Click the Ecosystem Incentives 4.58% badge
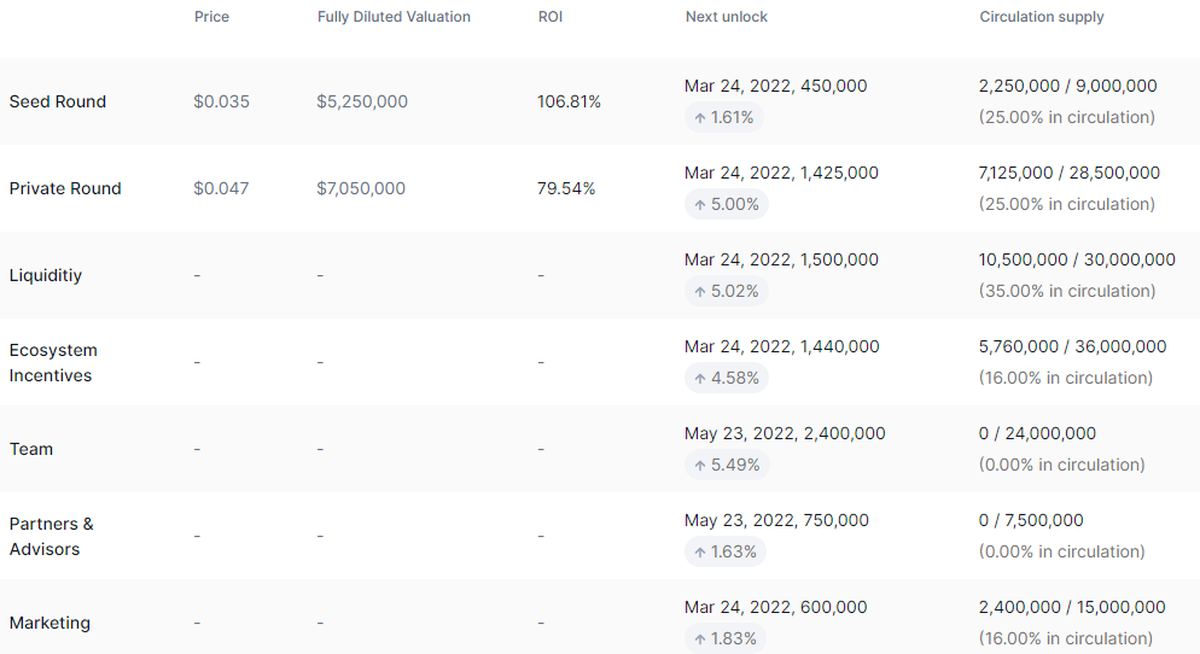 pyautogui.click(x=725, y=379)
